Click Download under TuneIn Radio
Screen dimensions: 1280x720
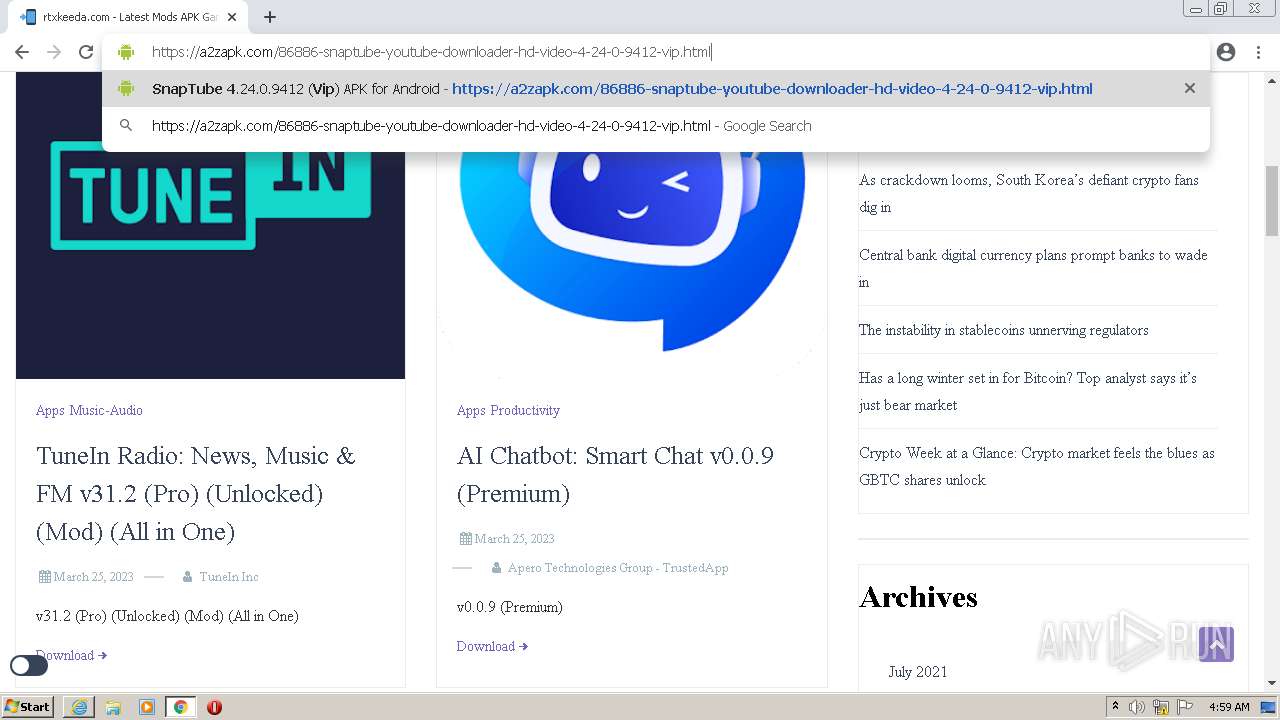click(x=71, y=655)
